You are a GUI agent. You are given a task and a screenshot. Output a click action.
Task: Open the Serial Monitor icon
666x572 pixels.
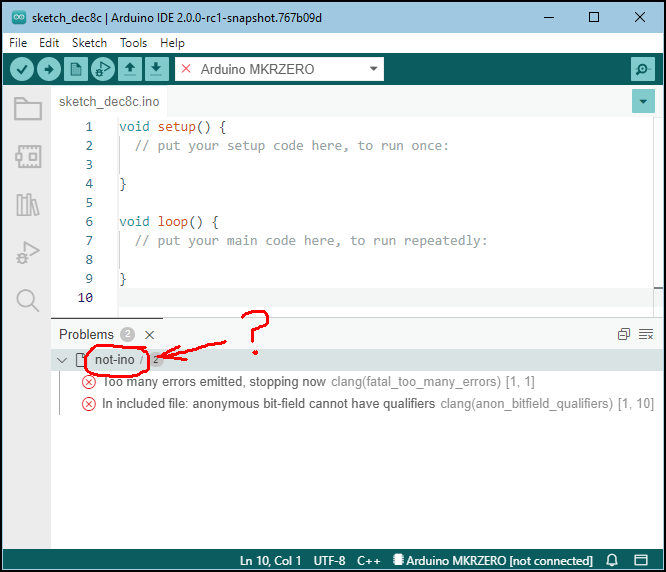(642, 69)
